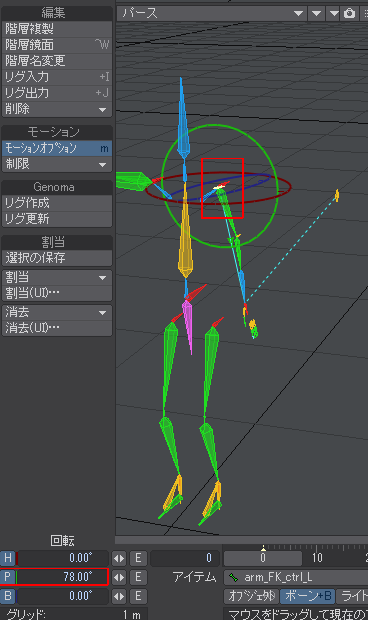Open the middle dropdown arrow in viewport header
This screenshot has width=368, height=620.
[316, 13]
